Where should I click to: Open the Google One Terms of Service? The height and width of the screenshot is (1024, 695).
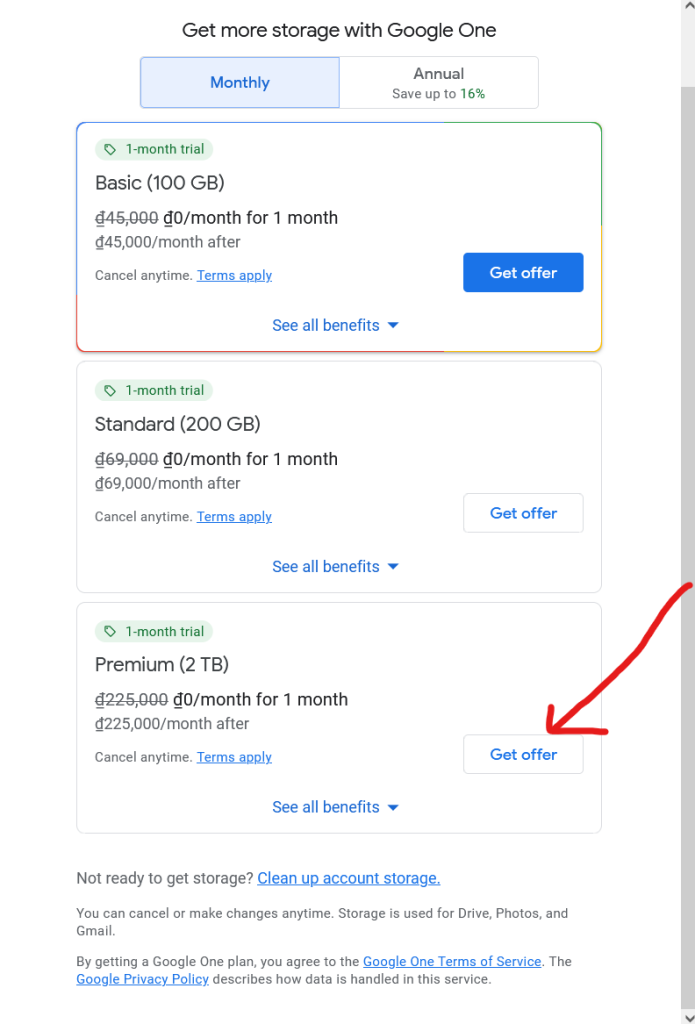click(x=451, y=961)
